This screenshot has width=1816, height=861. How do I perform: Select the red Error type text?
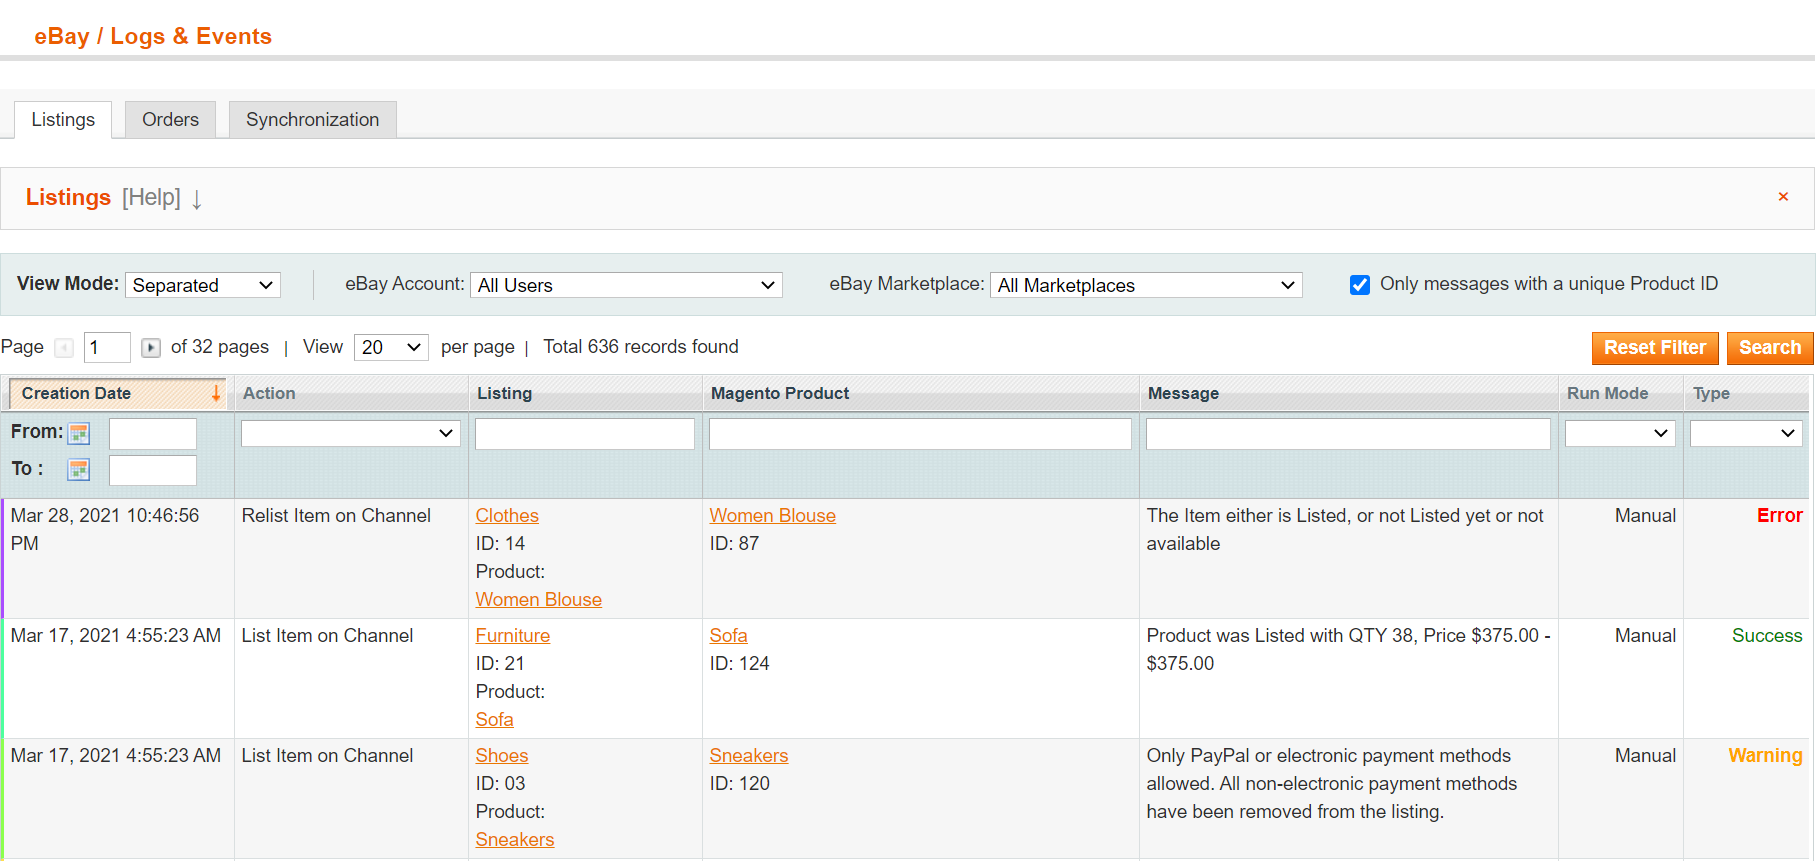[1780, 516]
